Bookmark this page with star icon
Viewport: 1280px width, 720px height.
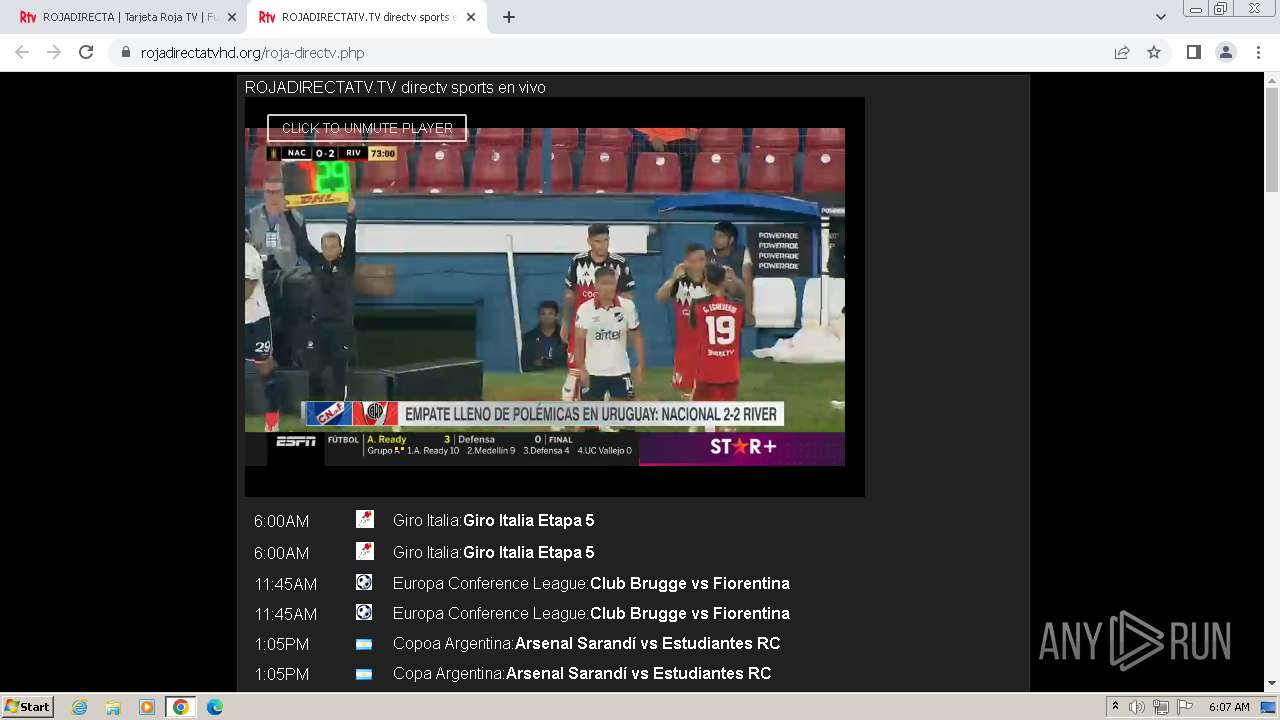point(1154,52)
